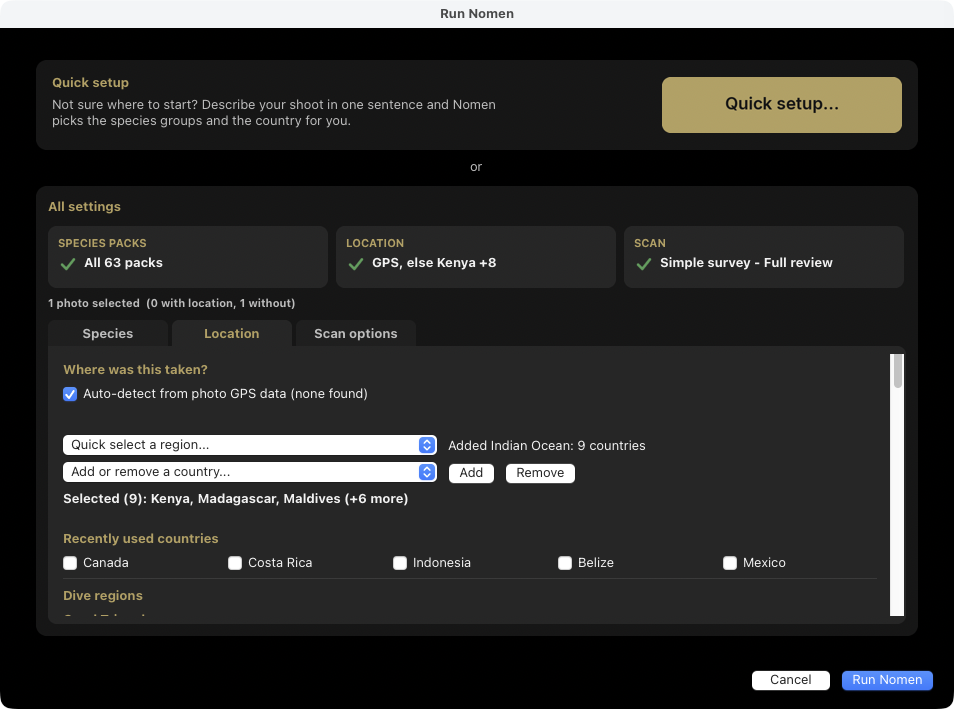Click the Recently used countries heading
954x709 pixels.
click(x=141, y=539)
